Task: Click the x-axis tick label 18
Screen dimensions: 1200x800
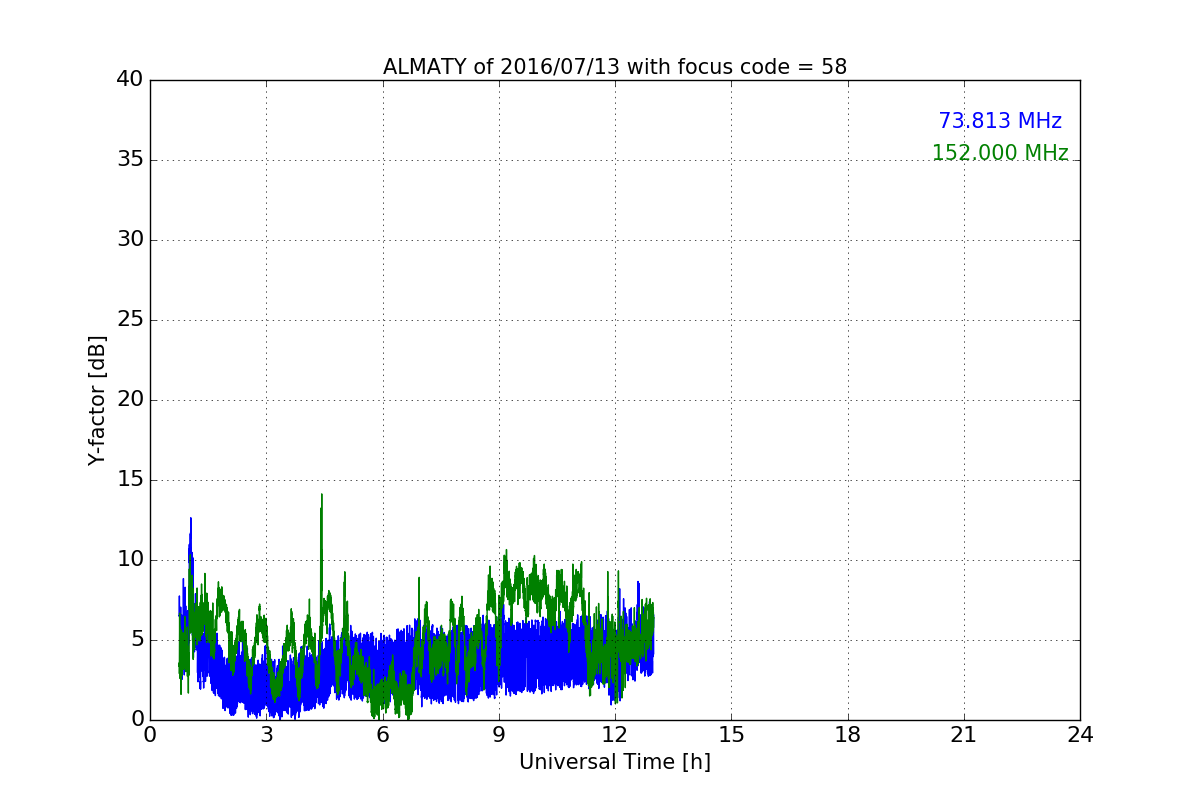Action: pos(848,734)
